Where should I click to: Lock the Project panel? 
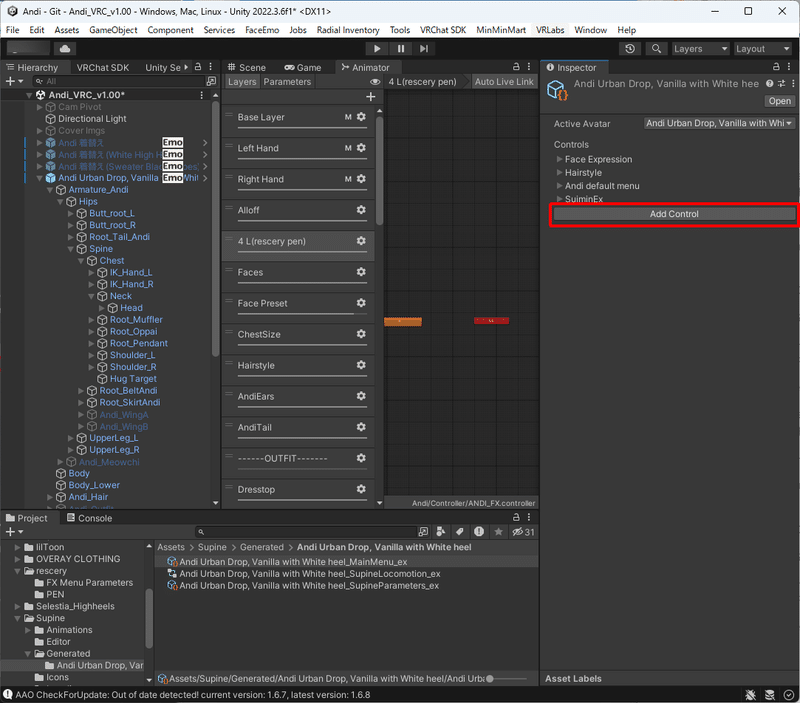click(516, 517)
